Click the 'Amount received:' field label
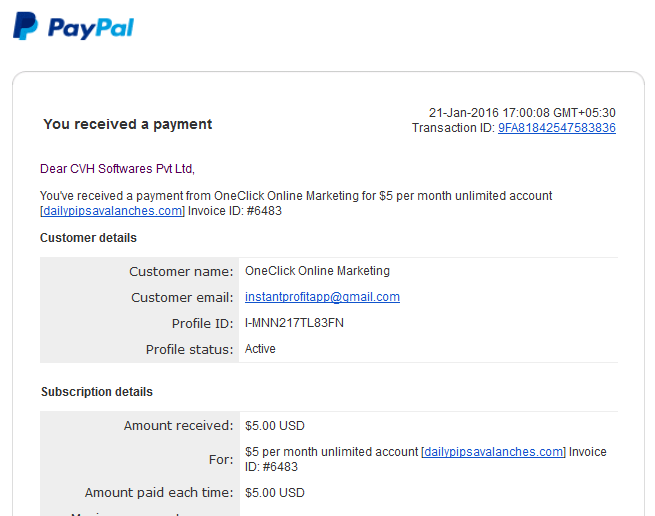Screen dimensions: 655x516 (178, 425)
